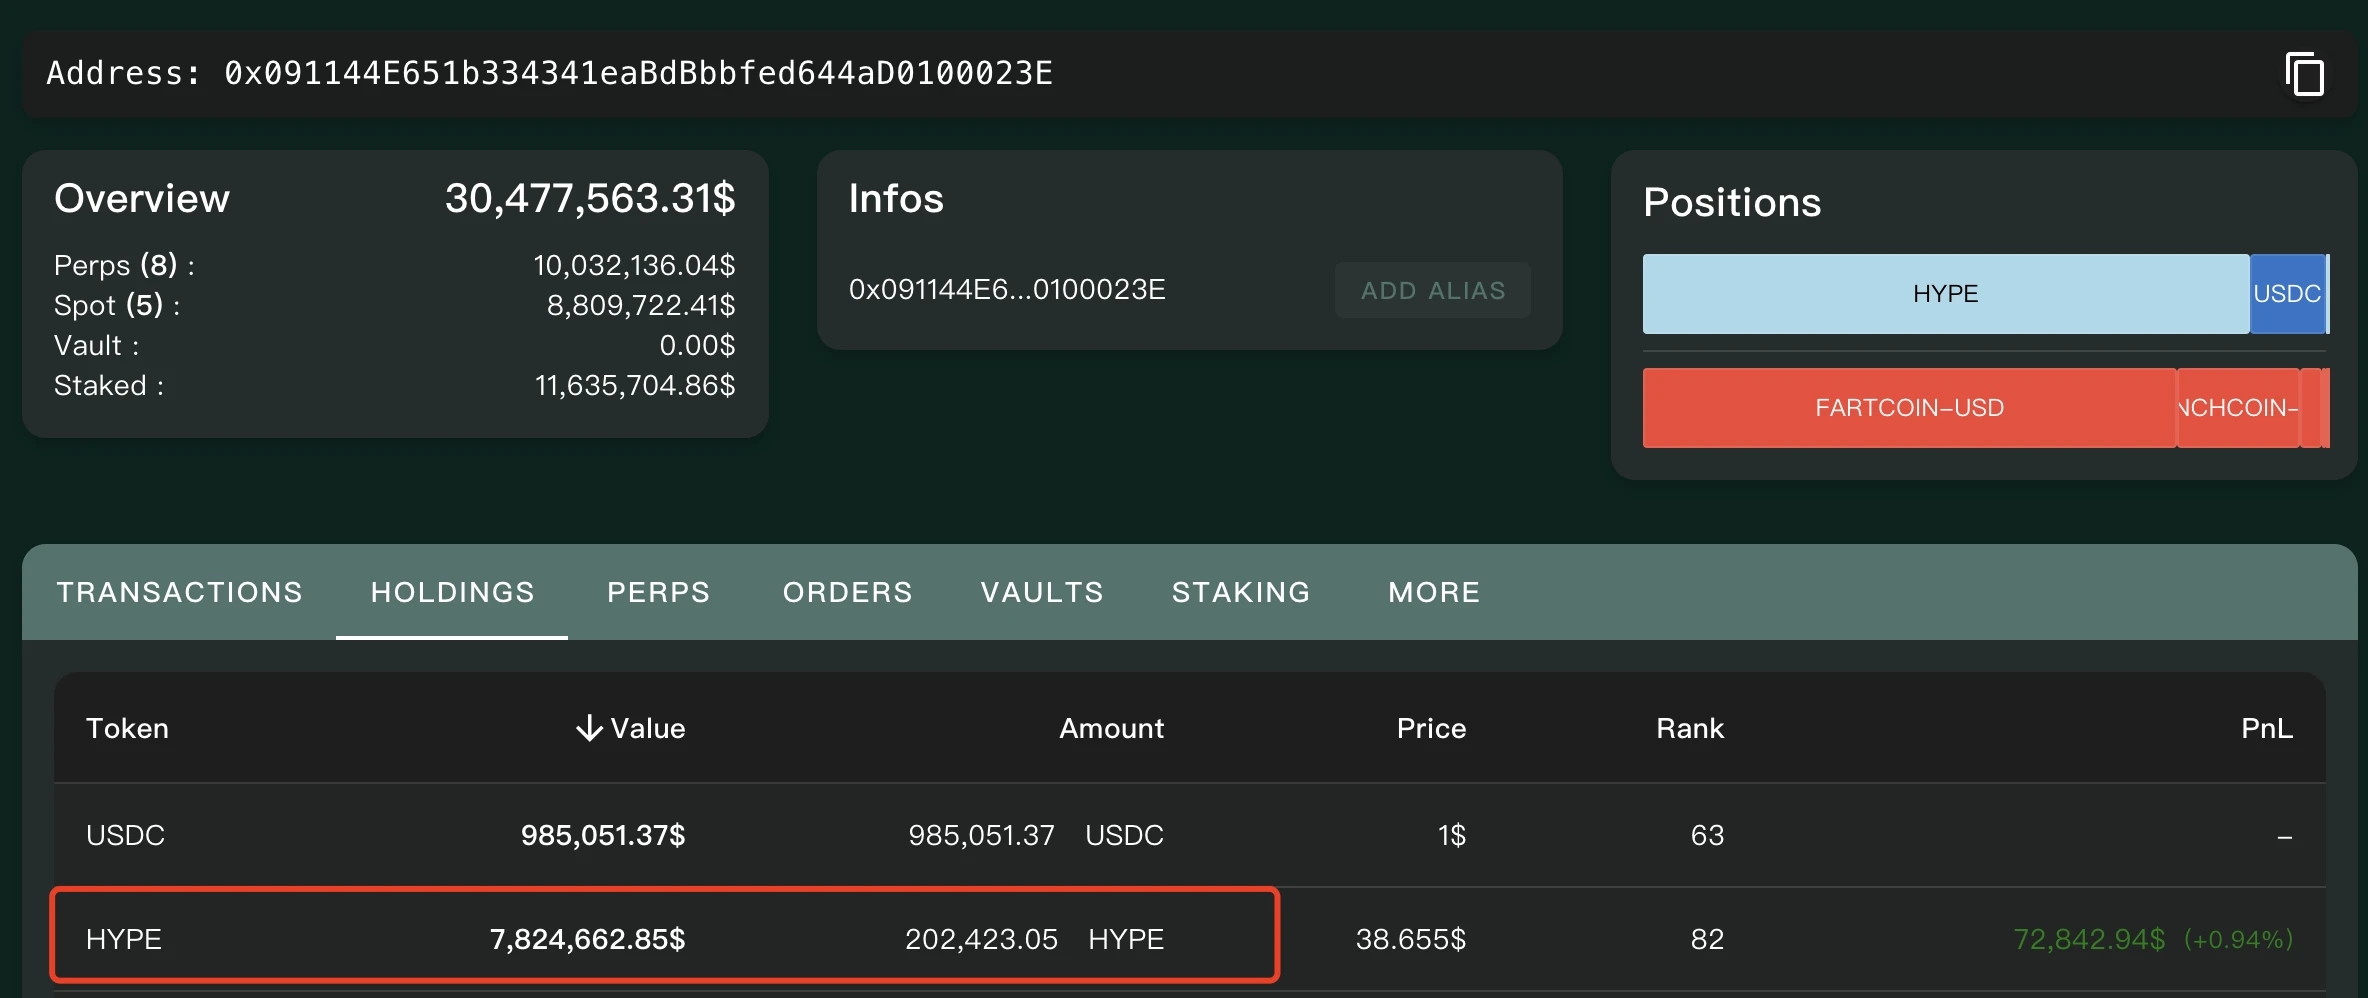2368x998 pixels.
Task: Open the MORE options menu
Action: 1432,592
